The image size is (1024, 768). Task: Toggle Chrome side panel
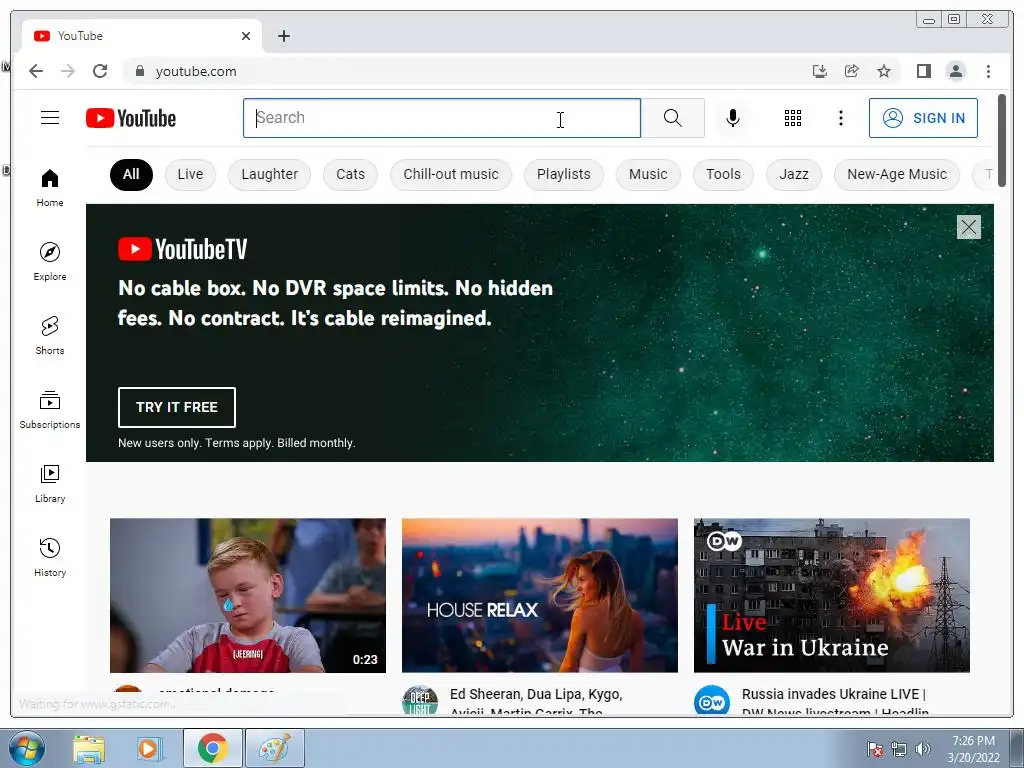point(923,71)
